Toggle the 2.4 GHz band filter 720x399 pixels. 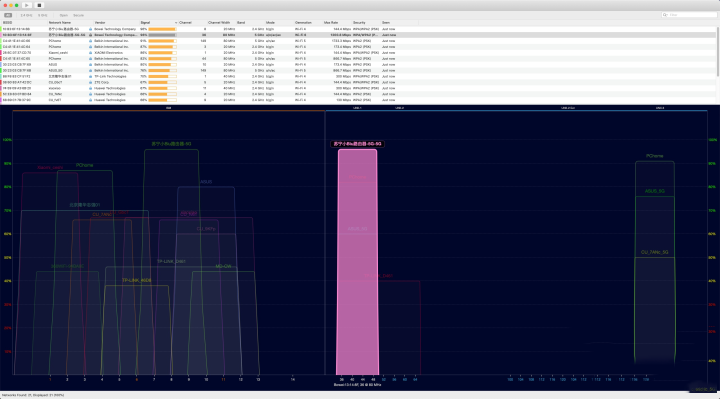click(x=26, y=15)
